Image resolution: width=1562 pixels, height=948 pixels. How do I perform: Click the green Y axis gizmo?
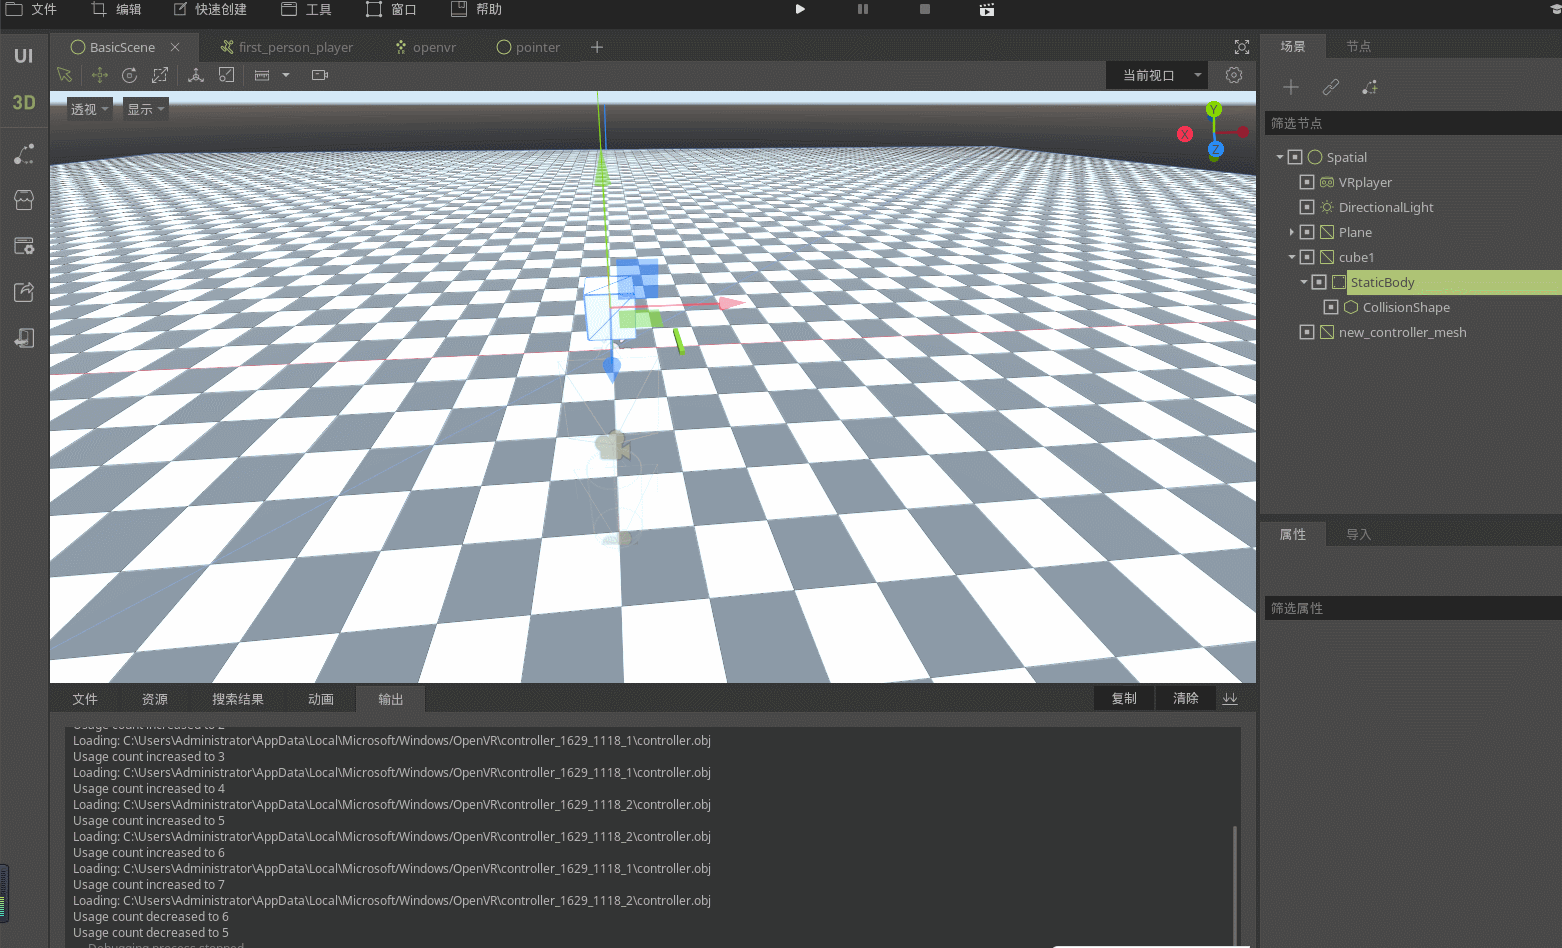click(x=1214, y=109)
